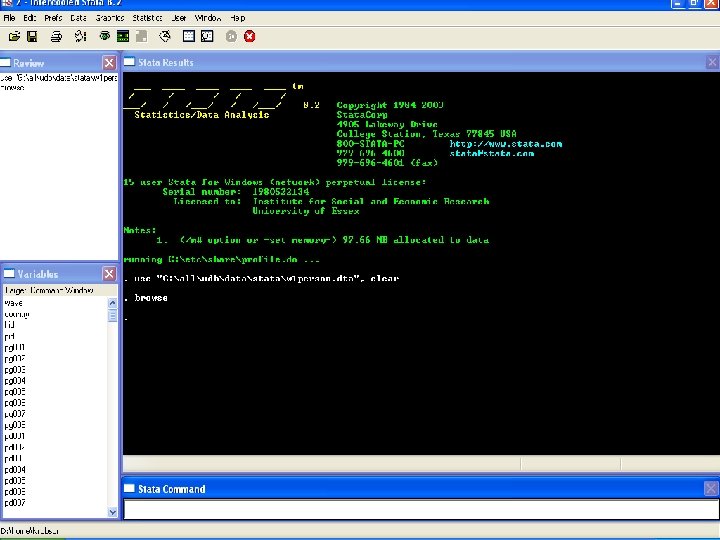Close the Variables panel
Image resolution: width=720 pixels, height=540 pixels.
(109, 274)
